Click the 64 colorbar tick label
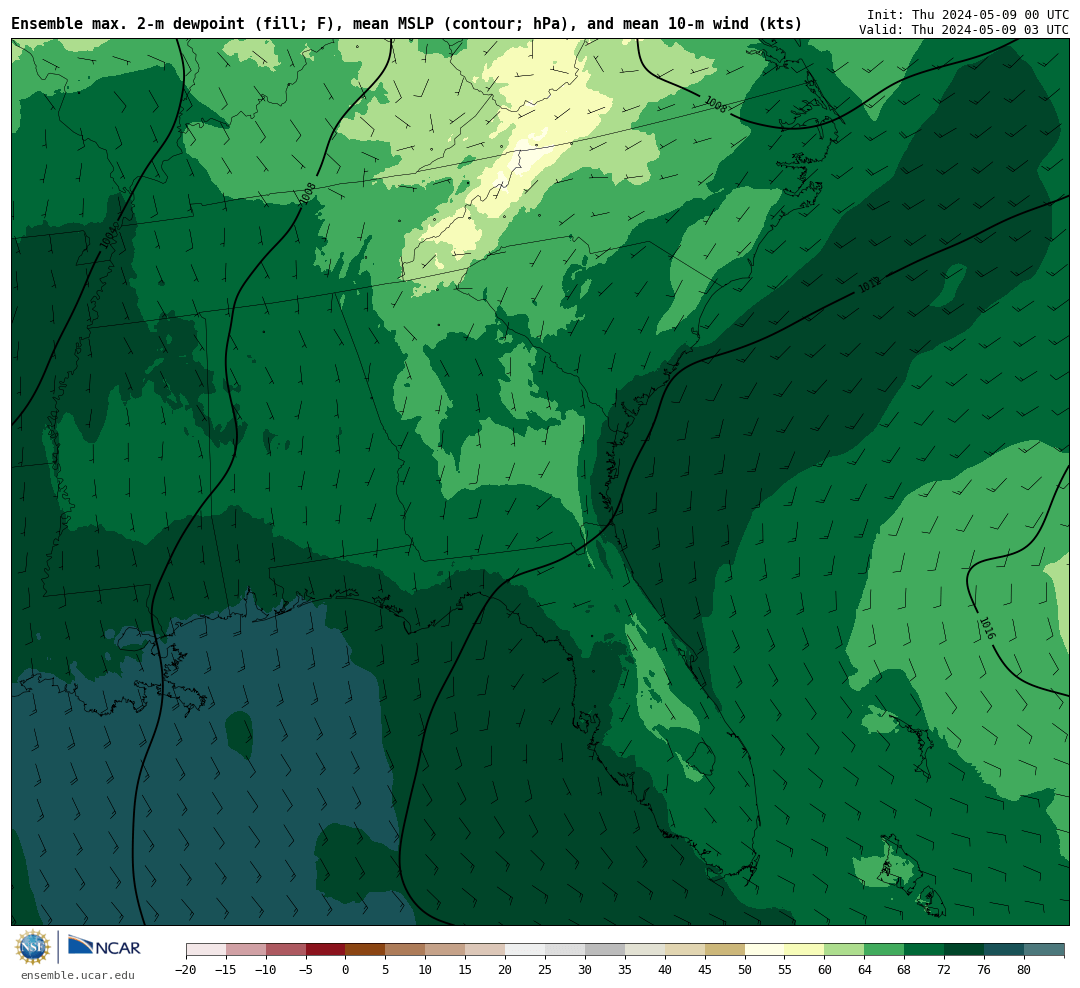This screenshot has height=988, width=1080. coord(865,970)
